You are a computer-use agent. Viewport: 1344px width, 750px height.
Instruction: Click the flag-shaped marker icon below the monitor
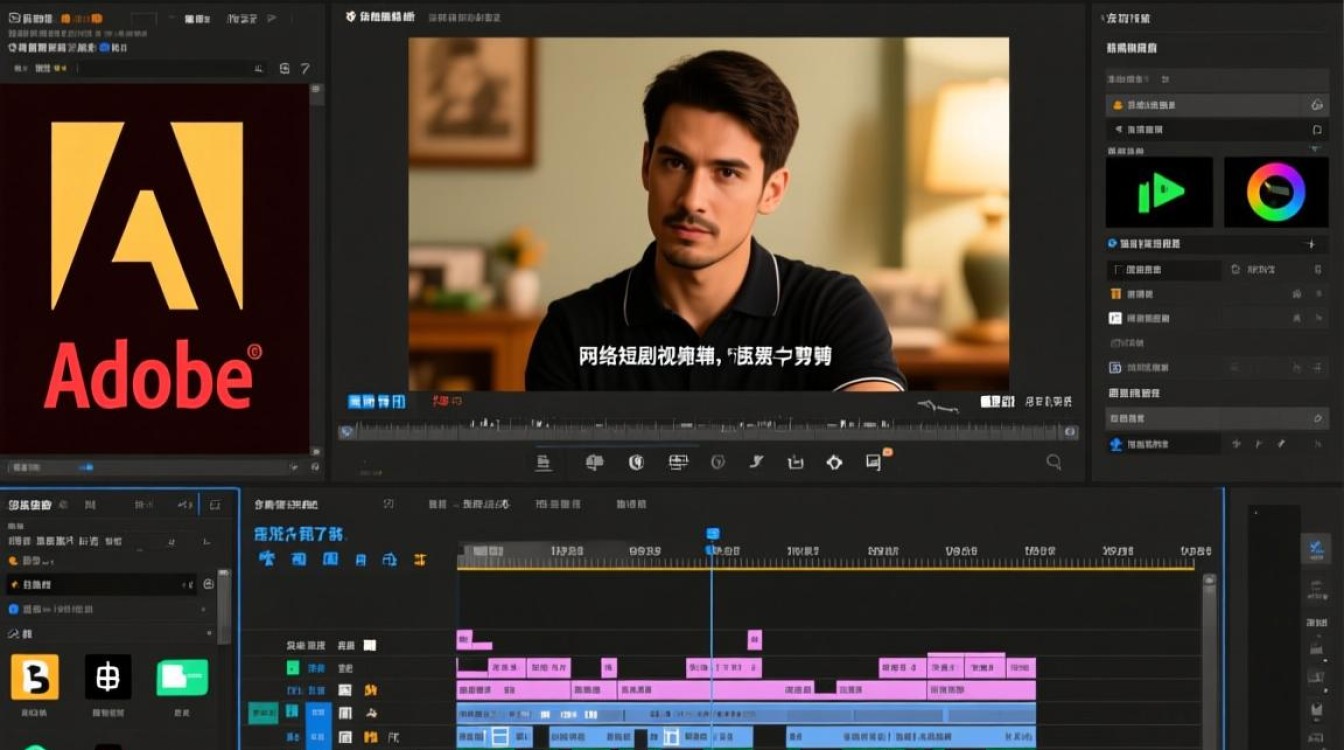point(594,462)
